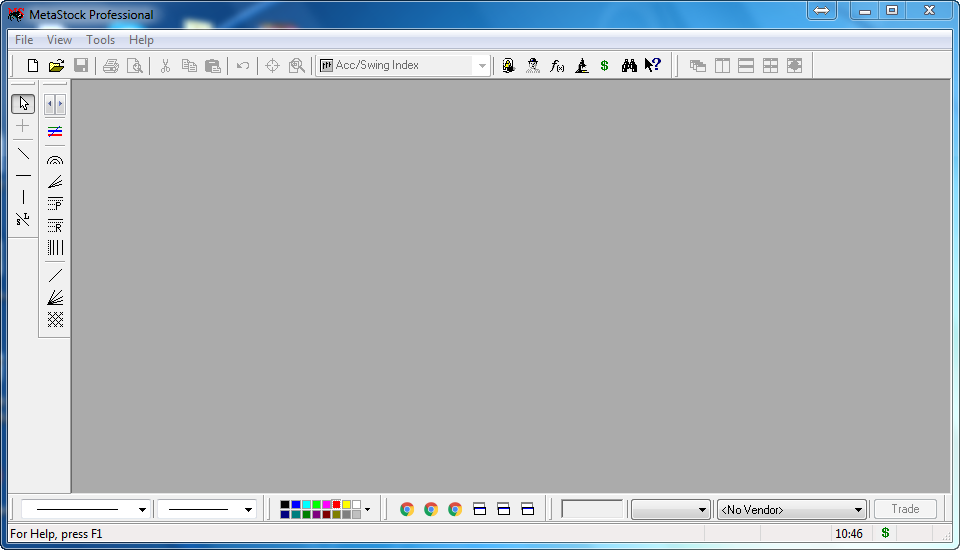Pick the yellow color swatch

point(346,505)
